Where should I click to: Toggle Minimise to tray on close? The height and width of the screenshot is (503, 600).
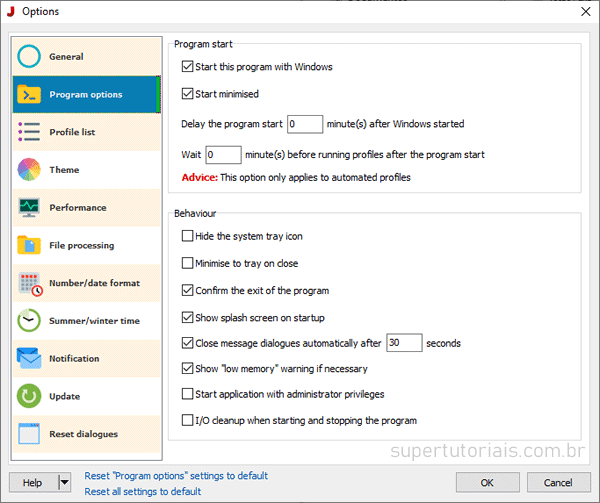(x=188, y=263)
